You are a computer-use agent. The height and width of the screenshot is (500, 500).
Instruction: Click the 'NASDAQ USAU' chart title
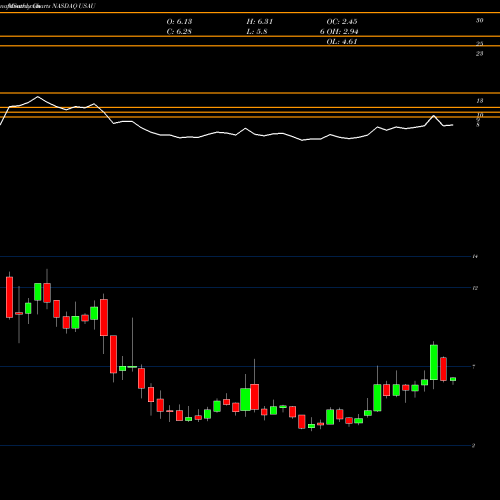pos(74,6)
